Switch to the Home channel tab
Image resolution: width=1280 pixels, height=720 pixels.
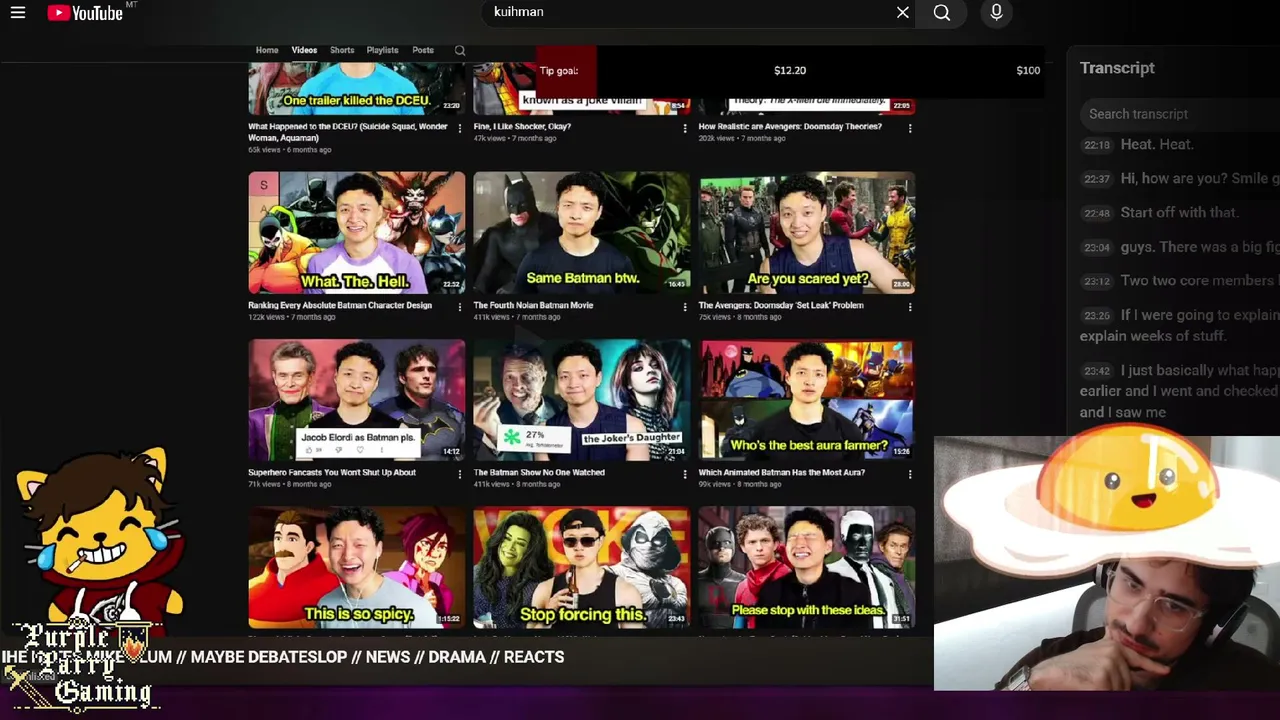(267, 50)
